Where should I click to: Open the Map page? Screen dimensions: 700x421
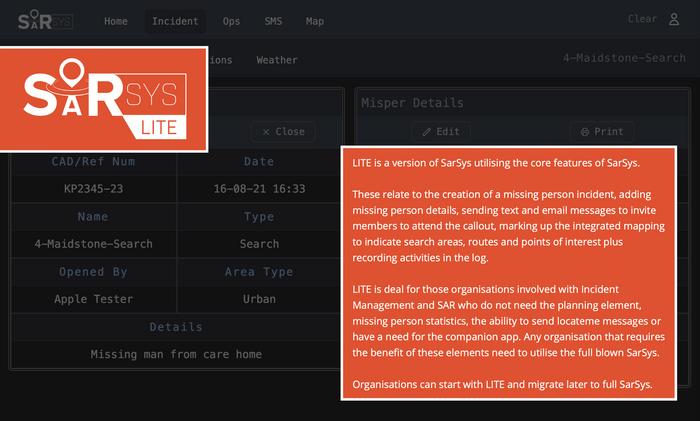coord(315,21)
